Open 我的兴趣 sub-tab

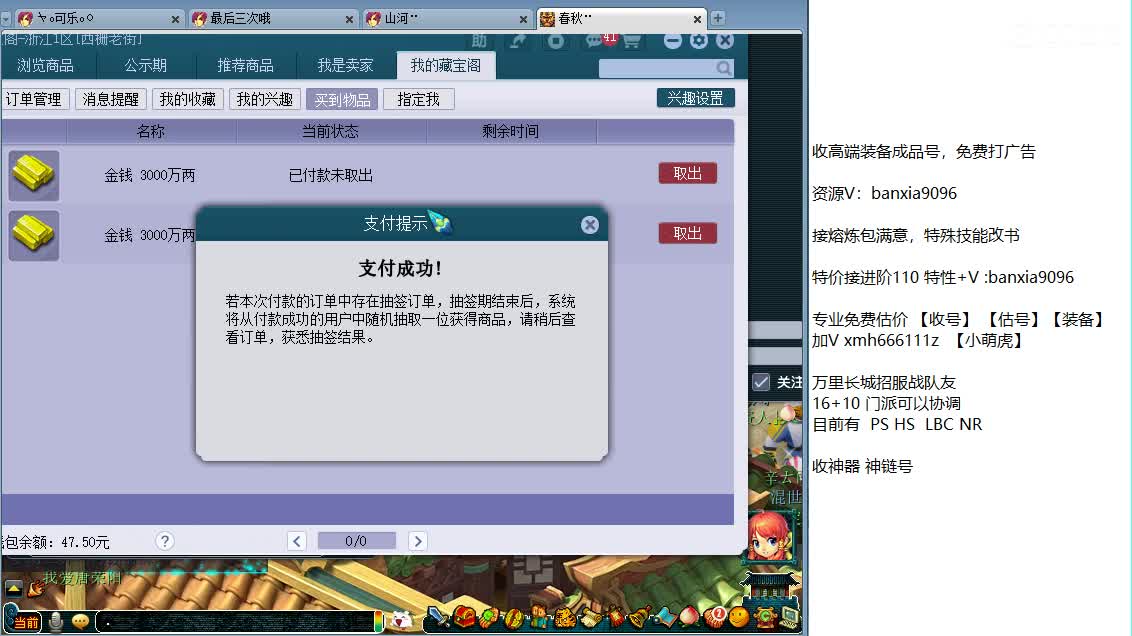265,99
